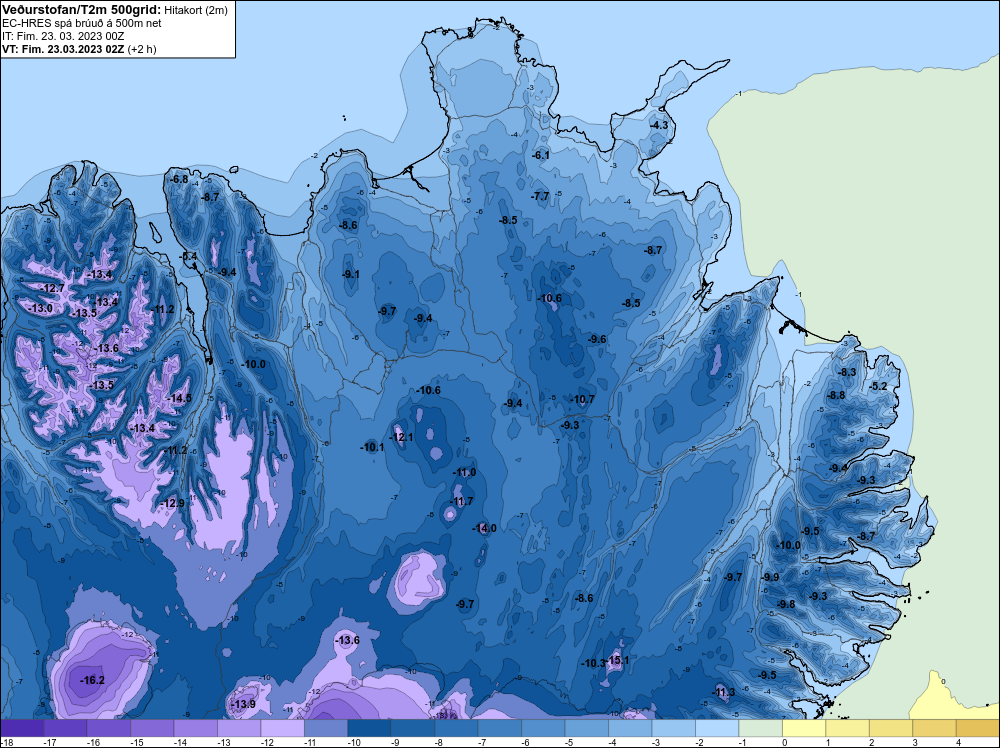Click the -9.6 temperature value

(597, 339)
